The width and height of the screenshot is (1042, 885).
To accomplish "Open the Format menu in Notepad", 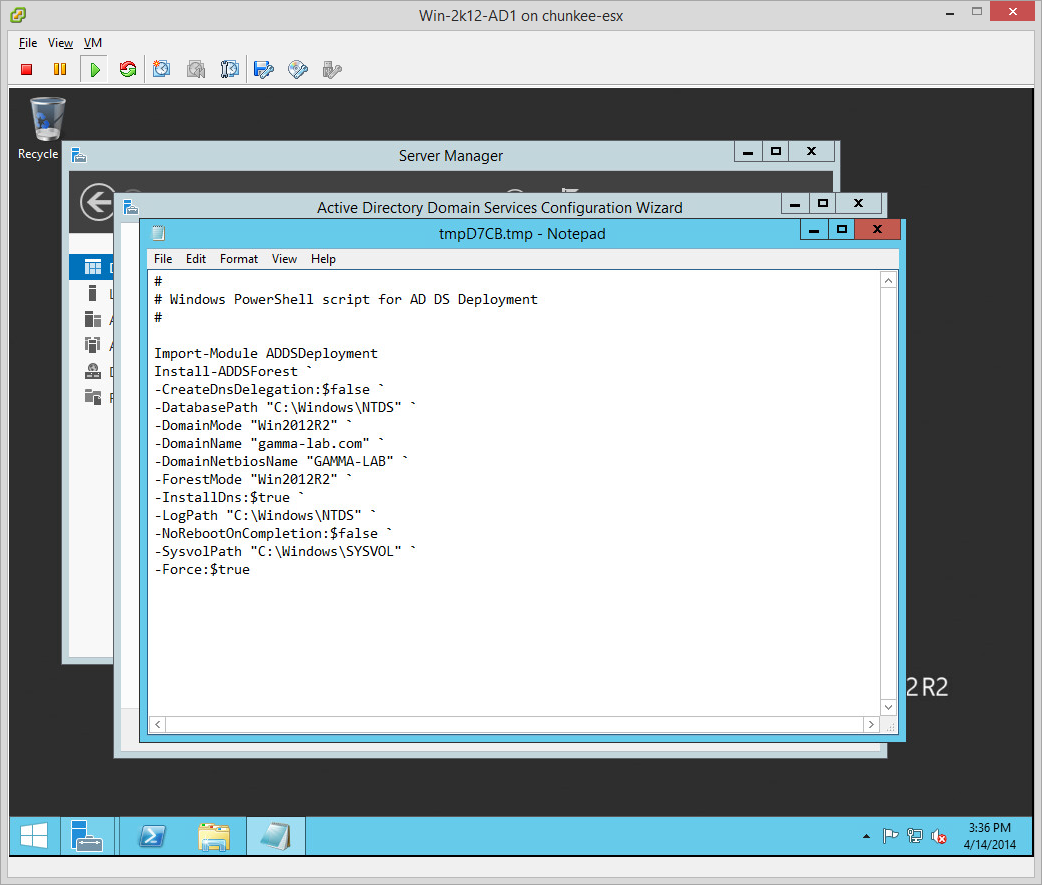I will tap(239, 259).
